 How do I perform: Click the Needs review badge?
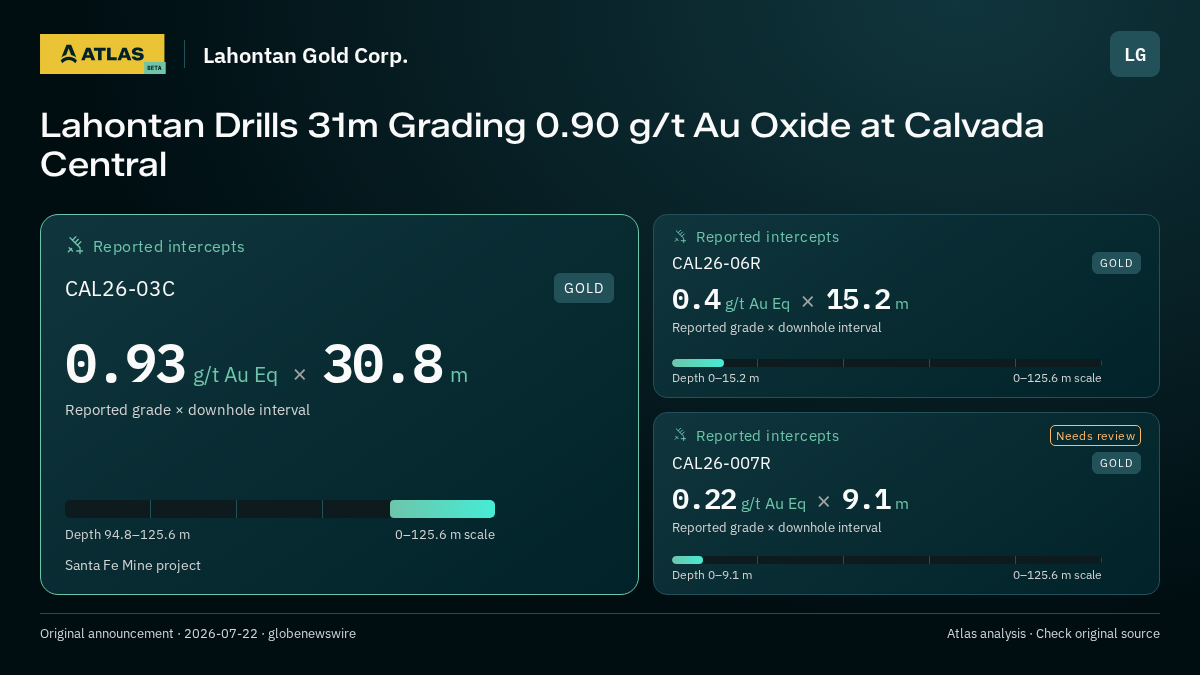pos(1095,435)
